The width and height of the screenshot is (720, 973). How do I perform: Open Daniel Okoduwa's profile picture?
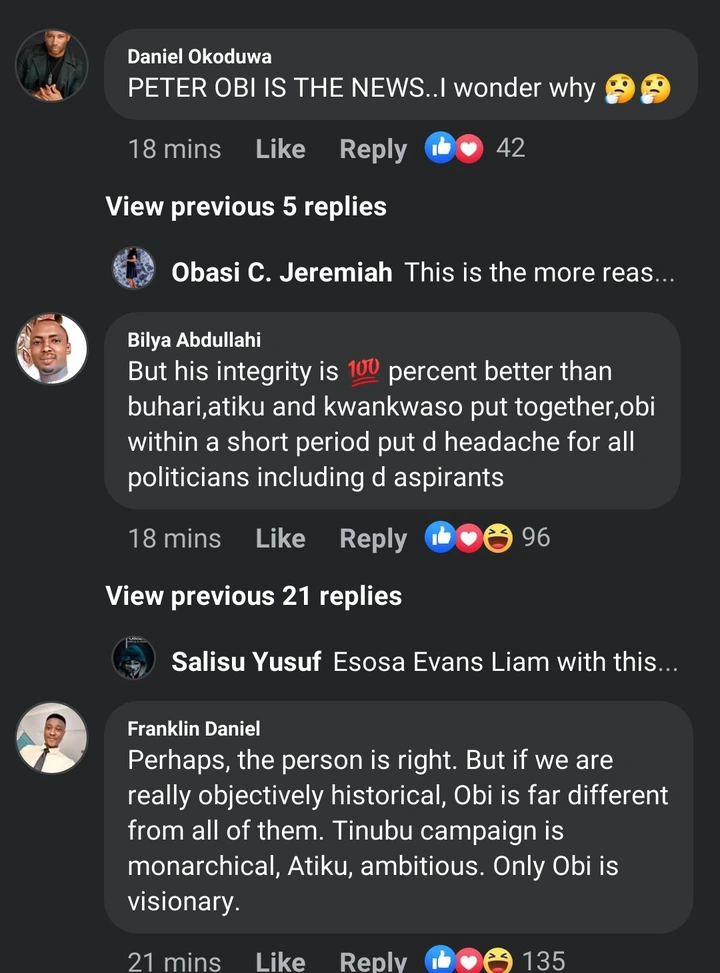pyautogui.click(x=52, y=66)
